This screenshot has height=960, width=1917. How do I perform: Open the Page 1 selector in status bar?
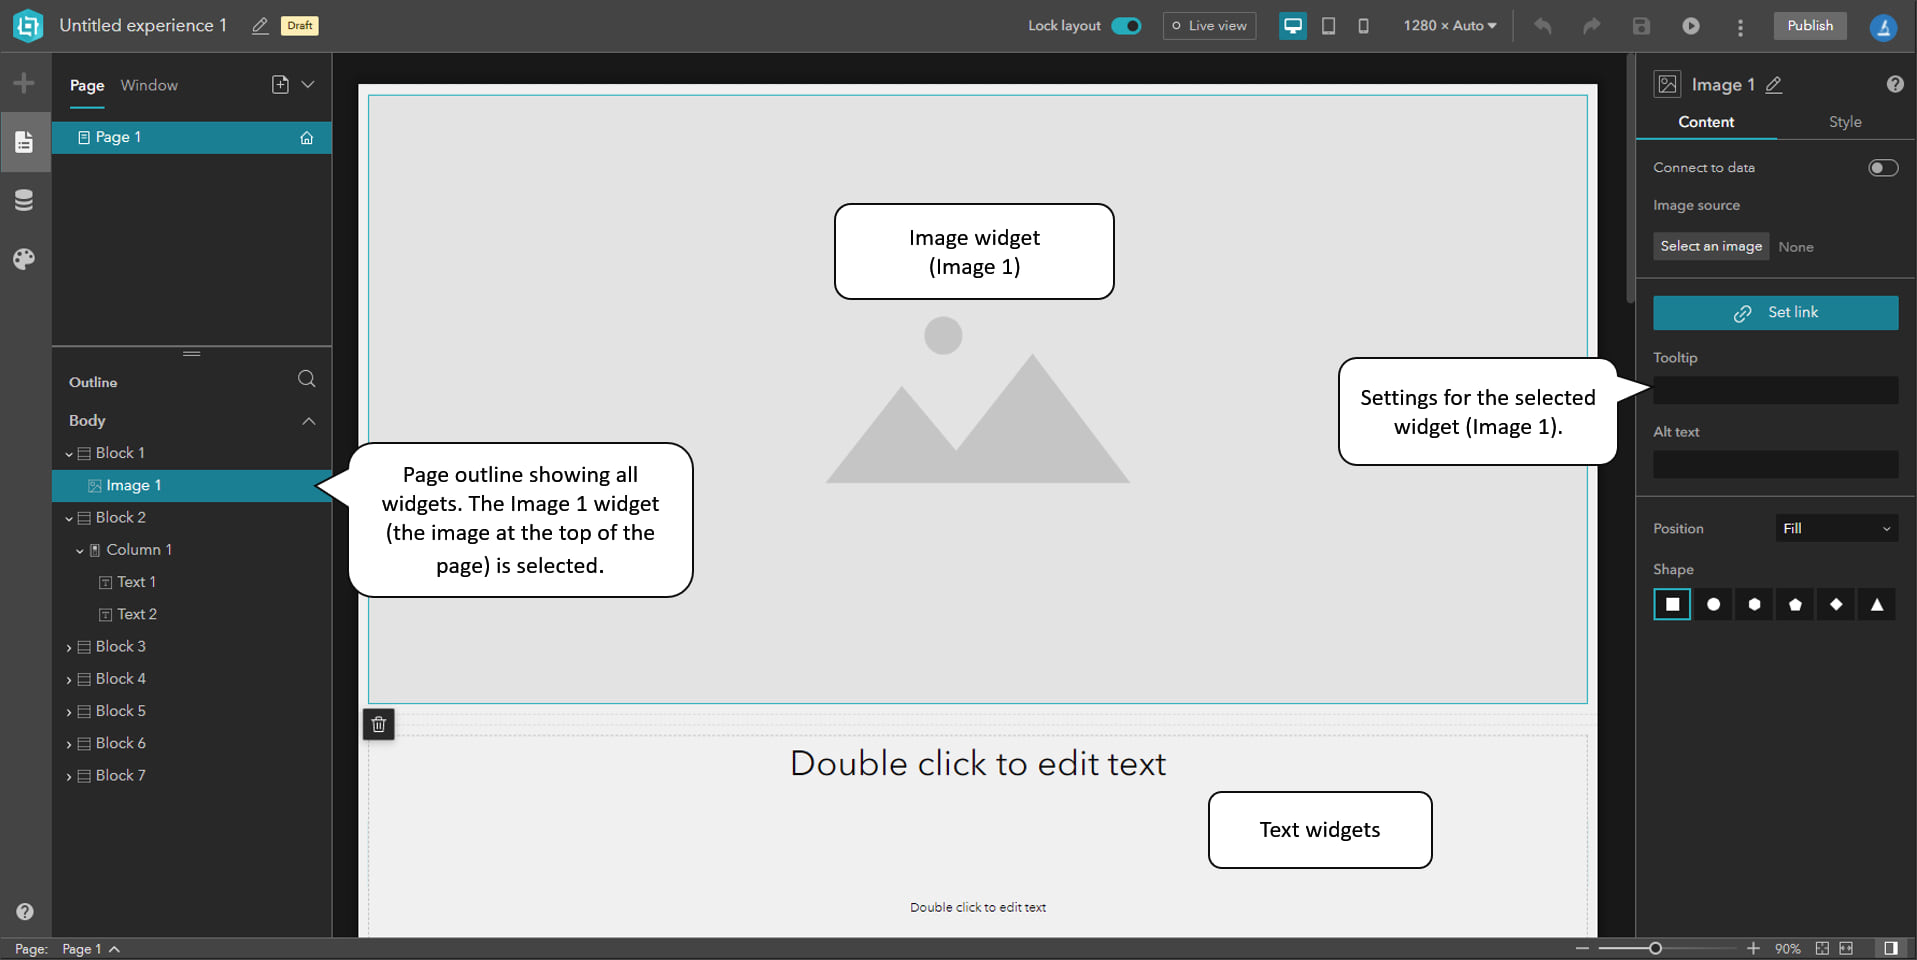click(91, 949)
